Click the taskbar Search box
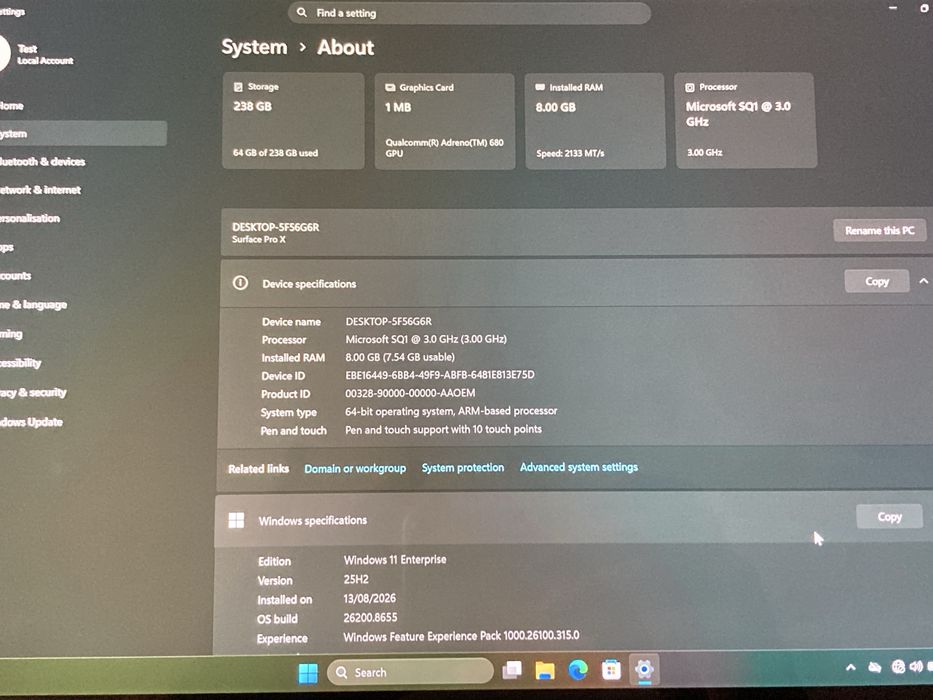This screenshot has height=700, width=933. [411, 672]
